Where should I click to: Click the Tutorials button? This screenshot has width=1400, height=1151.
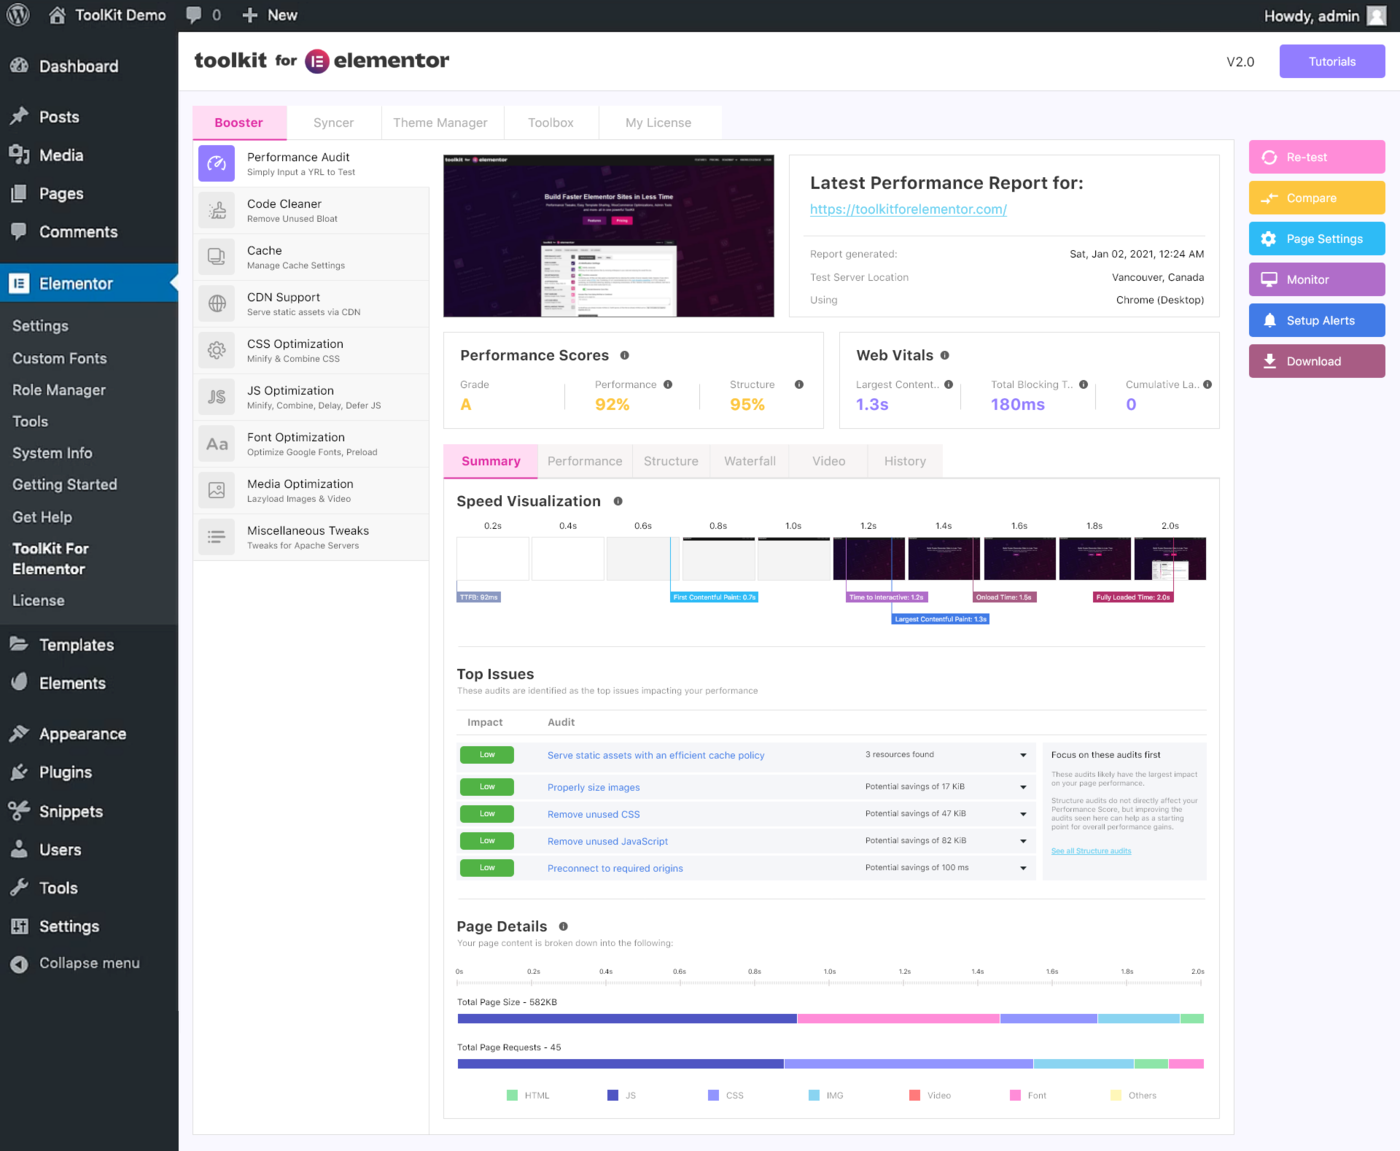click(x=1332, y=61)
